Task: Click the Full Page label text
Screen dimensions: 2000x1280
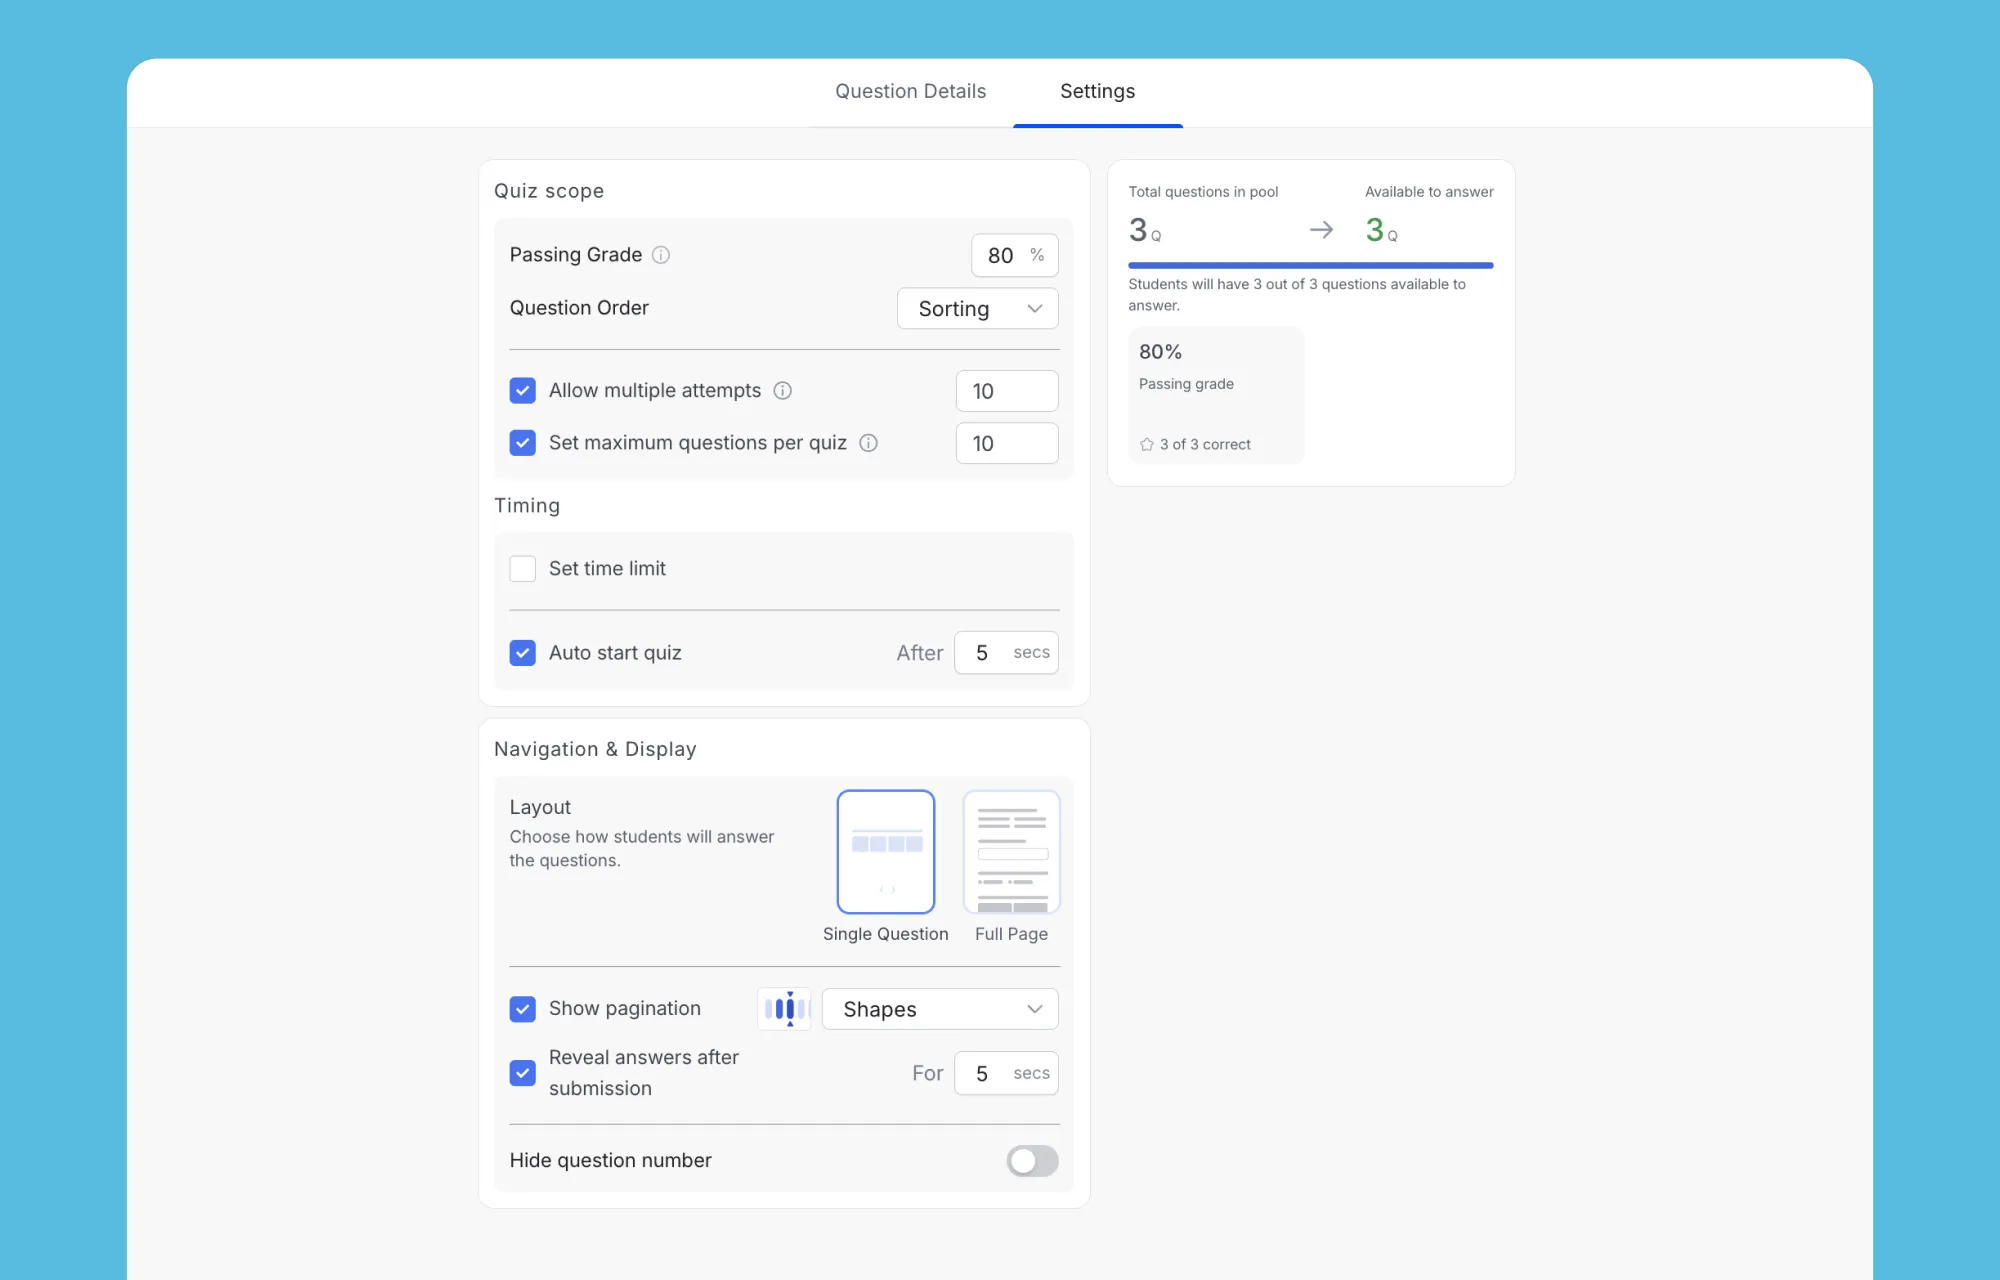Action: tap(1011, 934)
